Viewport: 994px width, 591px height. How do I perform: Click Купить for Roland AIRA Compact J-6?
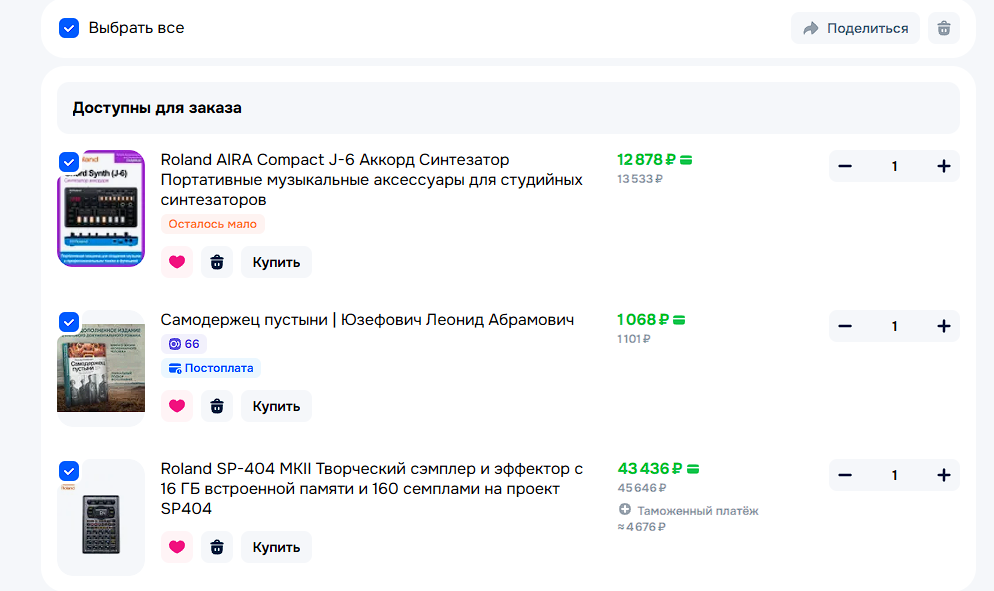[276, 262]
